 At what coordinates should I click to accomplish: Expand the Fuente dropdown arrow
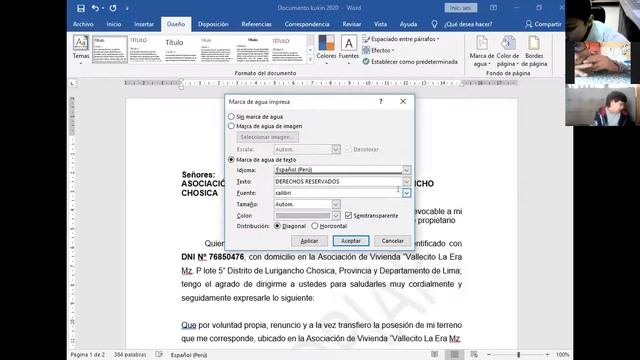[406, 193]
